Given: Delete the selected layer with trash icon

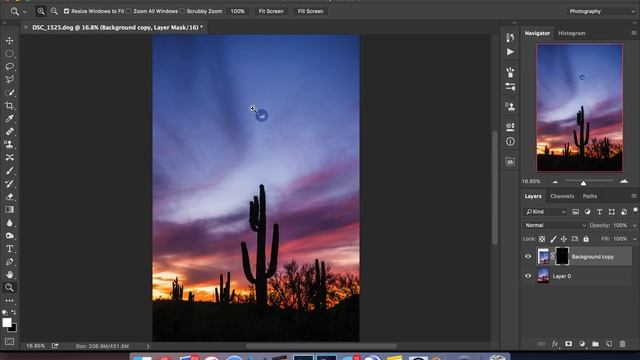Looking at the screenshot, I should (622, 344).
